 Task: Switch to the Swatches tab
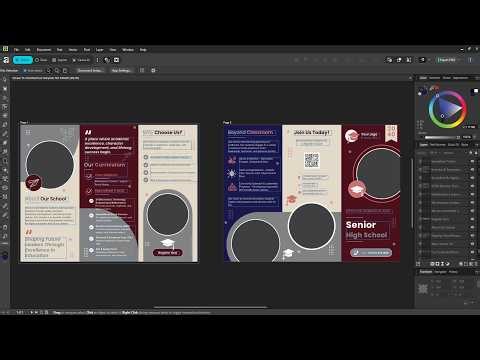(435, 78)
